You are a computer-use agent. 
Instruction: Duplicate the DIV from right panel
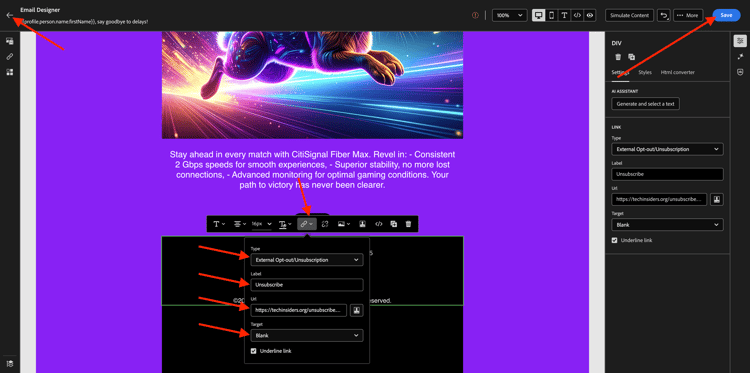(x=631, y=57)
